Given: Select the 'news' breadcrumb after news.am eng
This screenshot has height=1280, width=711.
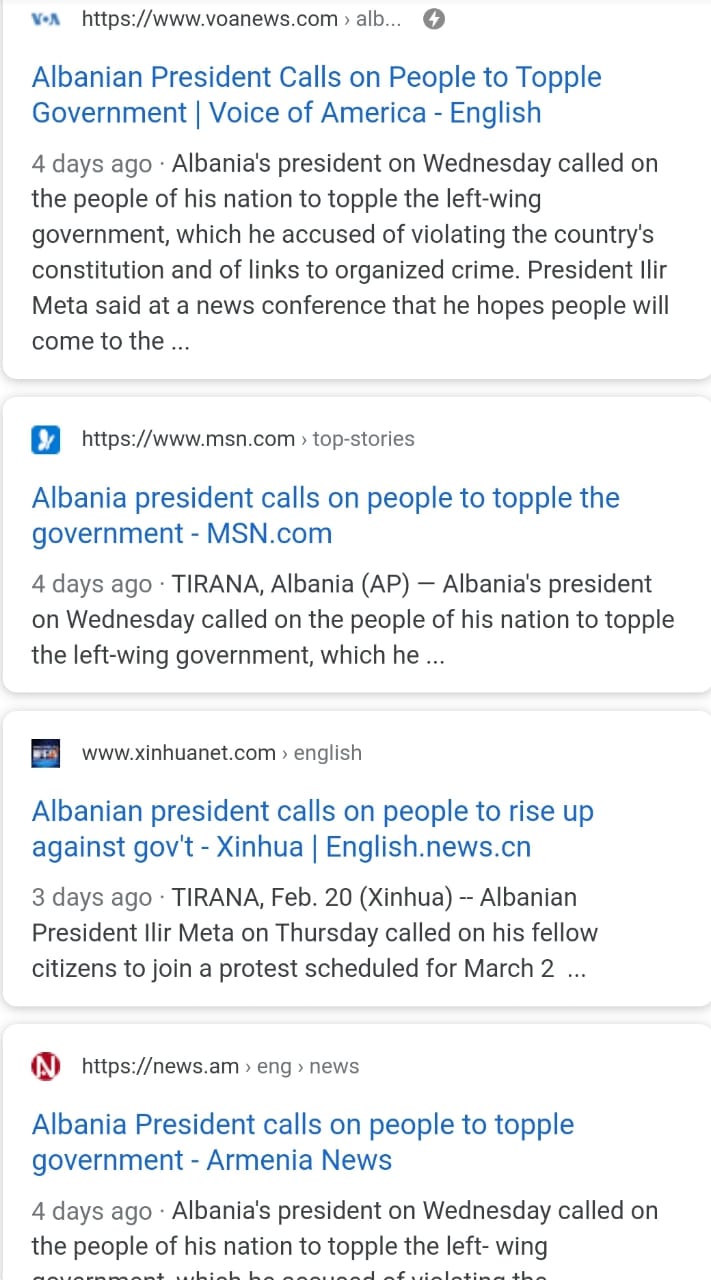Looking at the screenshot, I should tap(334, 1067).
